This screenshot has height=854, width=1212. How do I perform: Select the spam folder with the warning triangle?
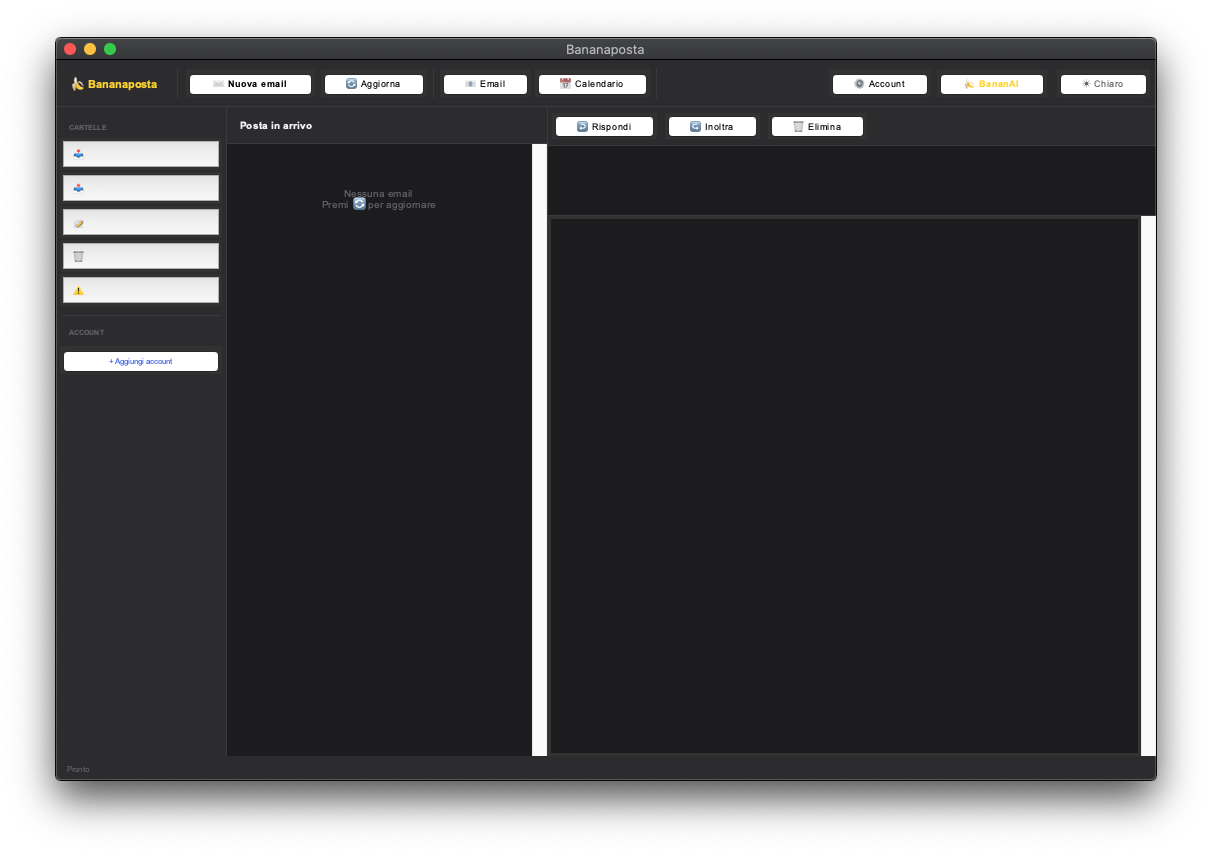click(x=141, y=290)
